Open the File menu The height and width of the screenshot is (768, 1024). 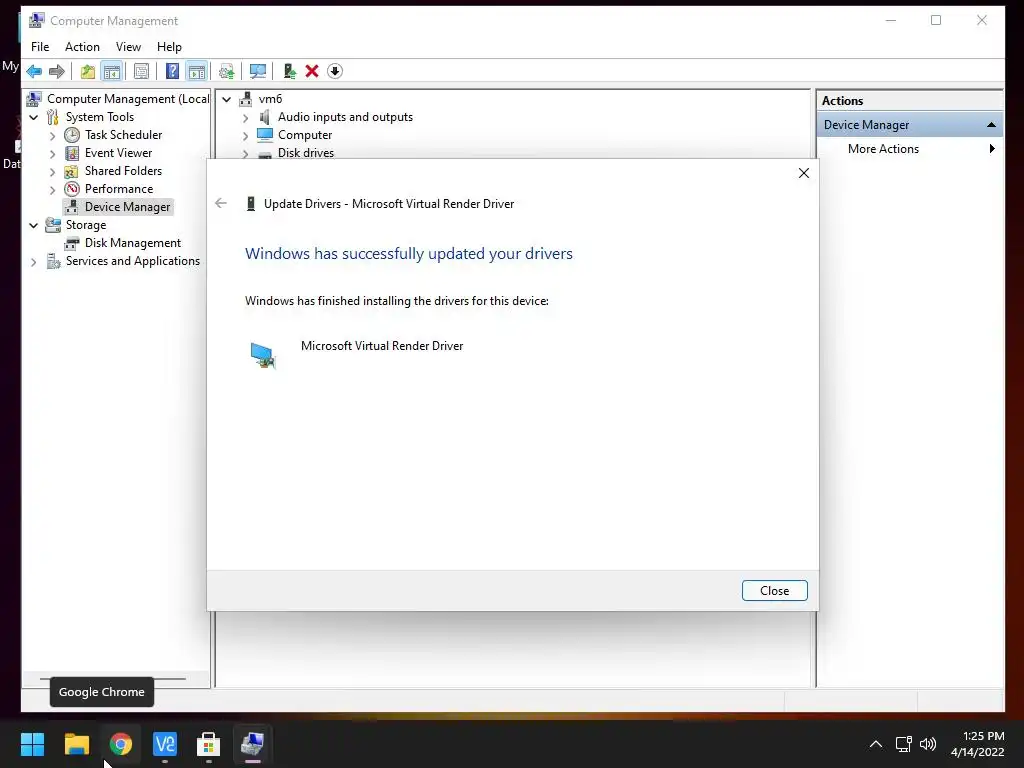pos(40,47)
